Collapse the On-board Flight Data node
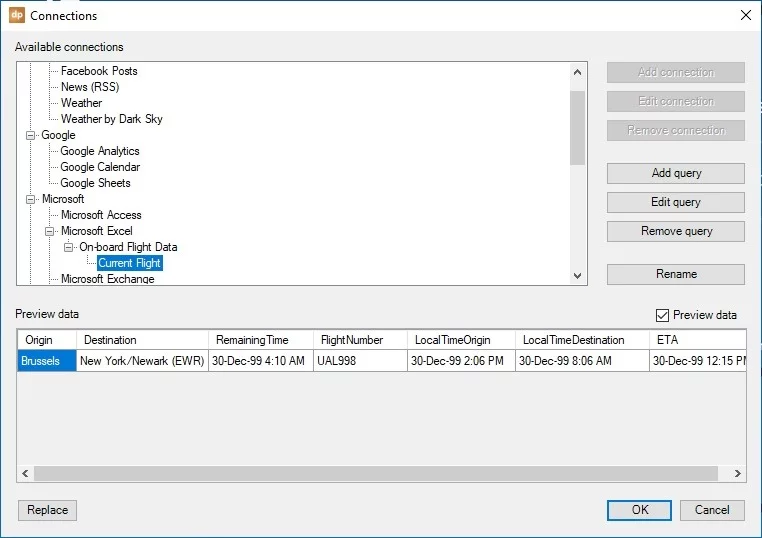Screen dimensions: 762x538 [69, 247]
